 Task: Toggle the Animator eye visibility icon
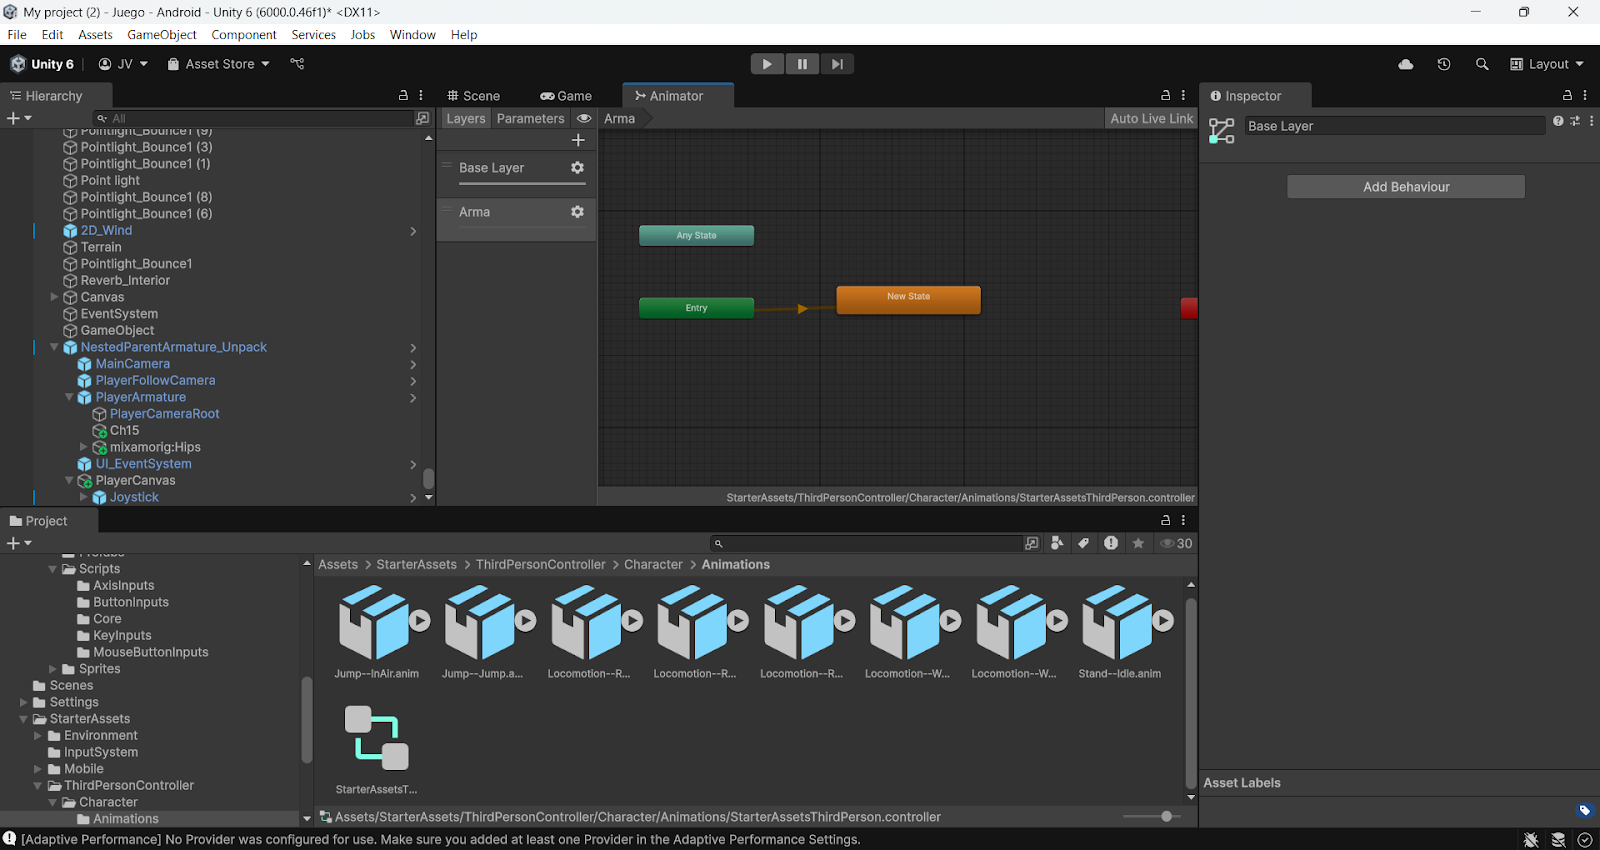[584, 118]
